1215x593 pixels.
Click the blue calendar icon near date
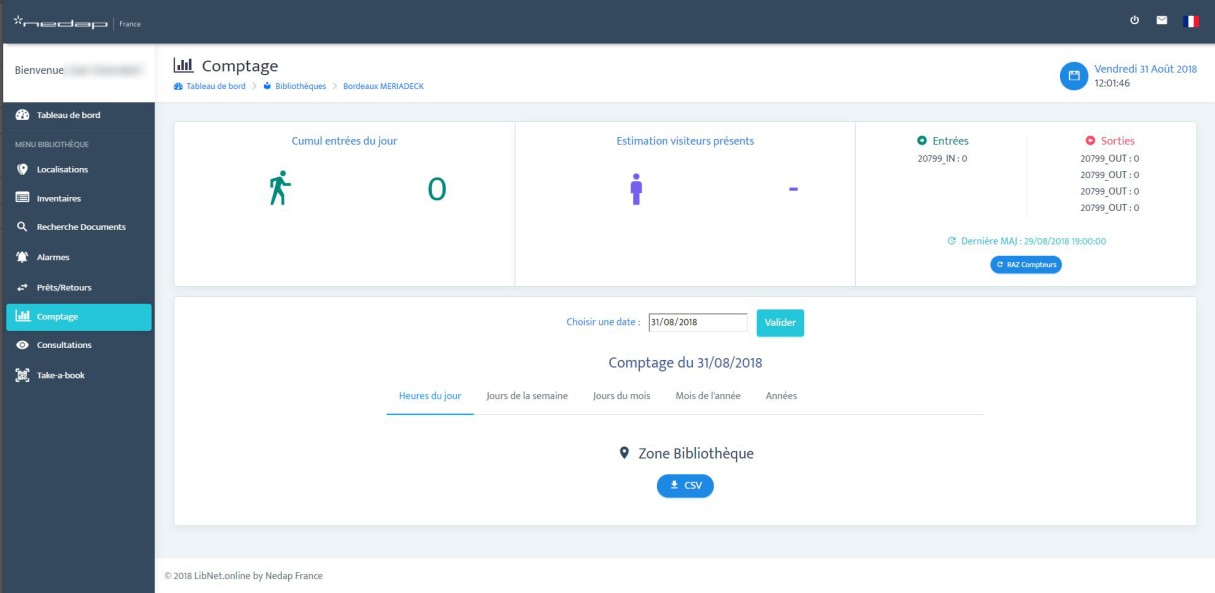coord(1072,76)
